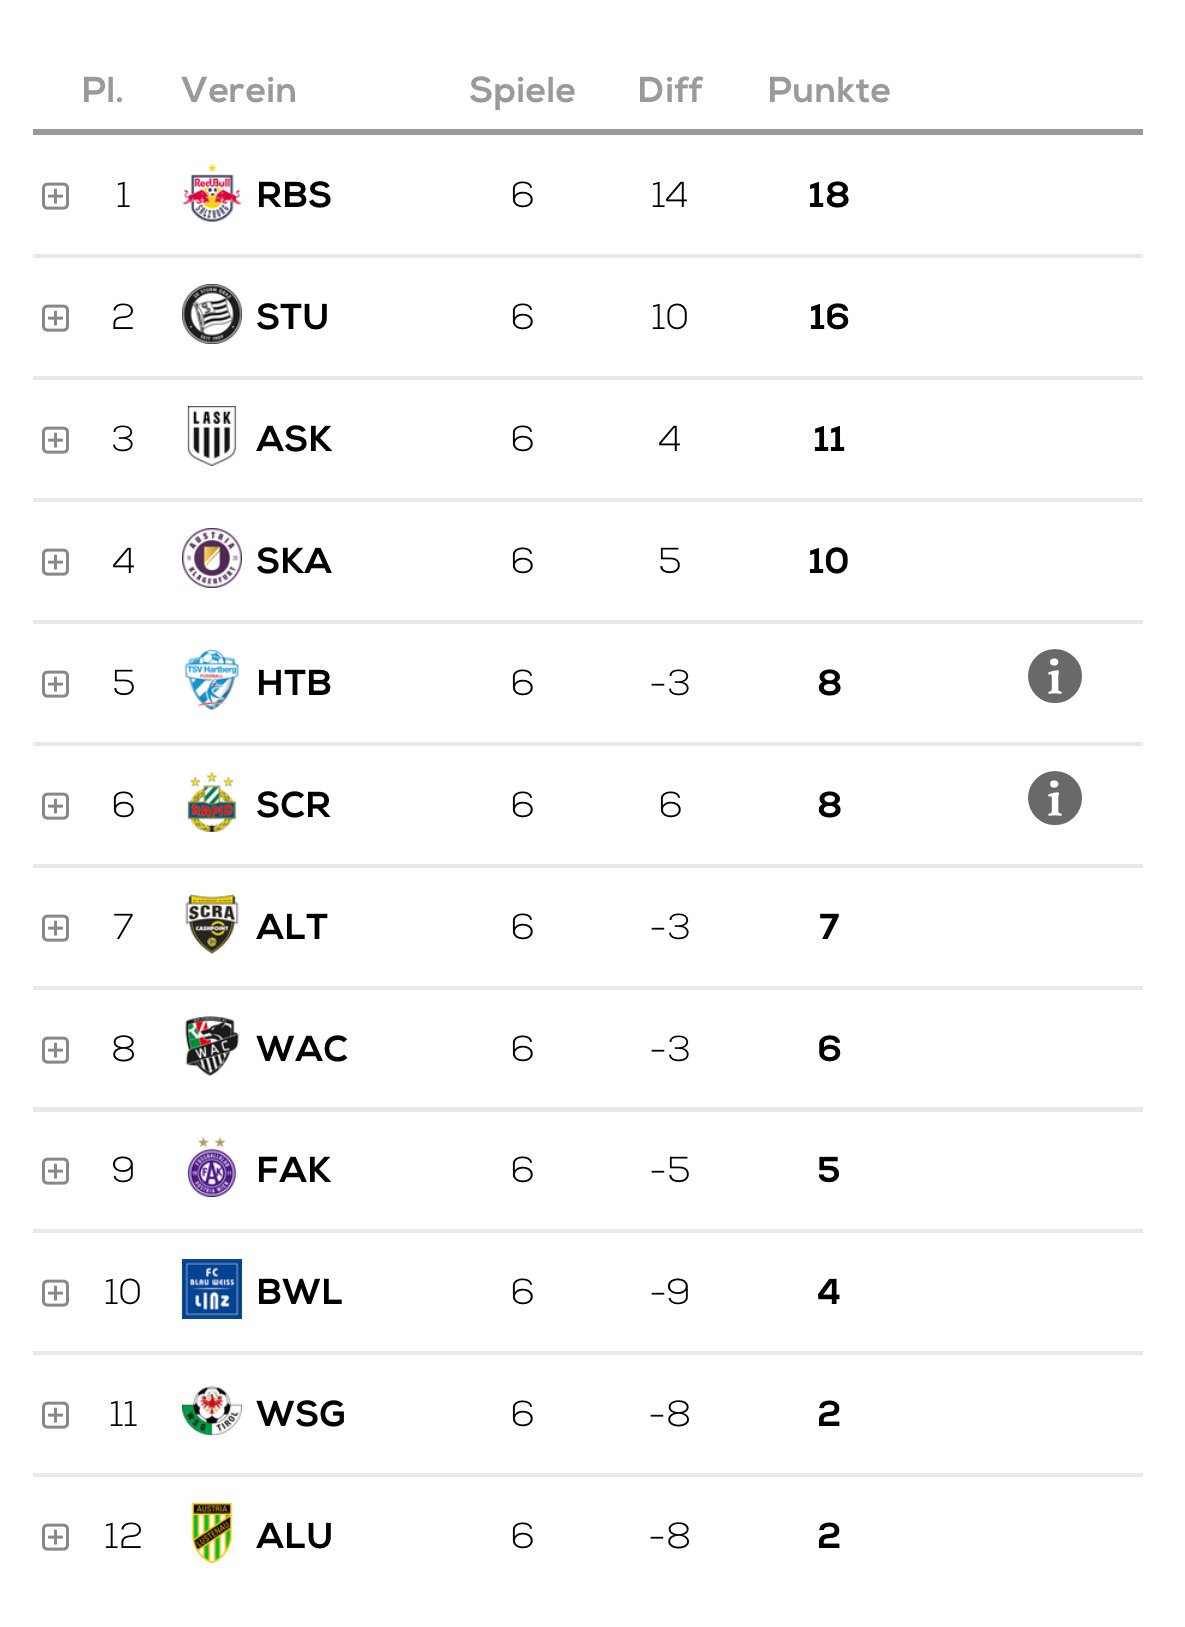Image resolution: width=1185 pixels, height=1627 pixels.
Task: Click the Red Bull Salzburg club logo
Action: 211,194
